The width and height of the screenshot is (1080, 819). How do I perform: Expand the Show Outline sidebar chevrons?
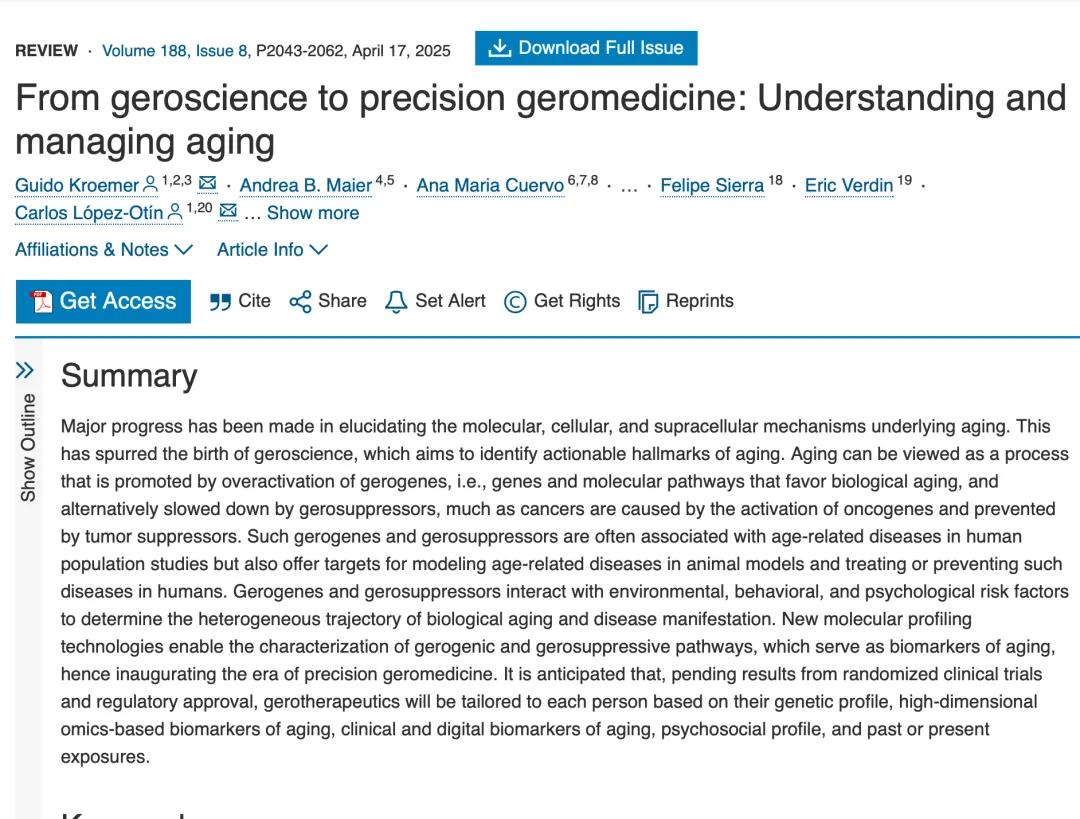click(26, 371)
